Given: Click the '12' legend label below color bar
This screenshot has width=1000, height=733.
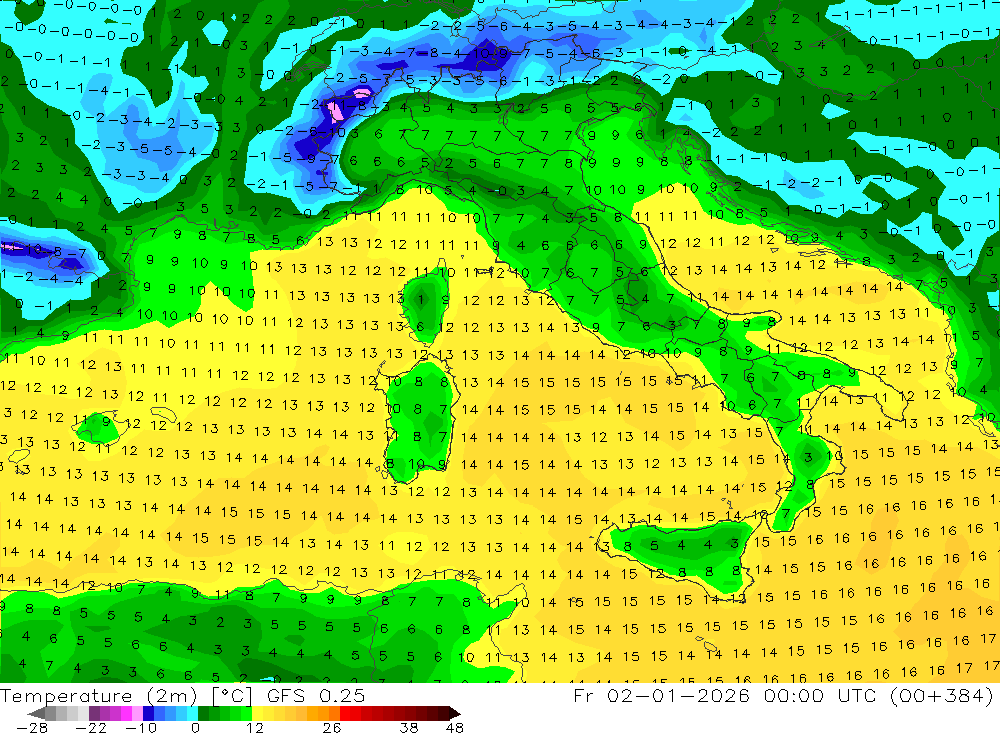Looking at the screenshot, I should click(x=254, y=728).
